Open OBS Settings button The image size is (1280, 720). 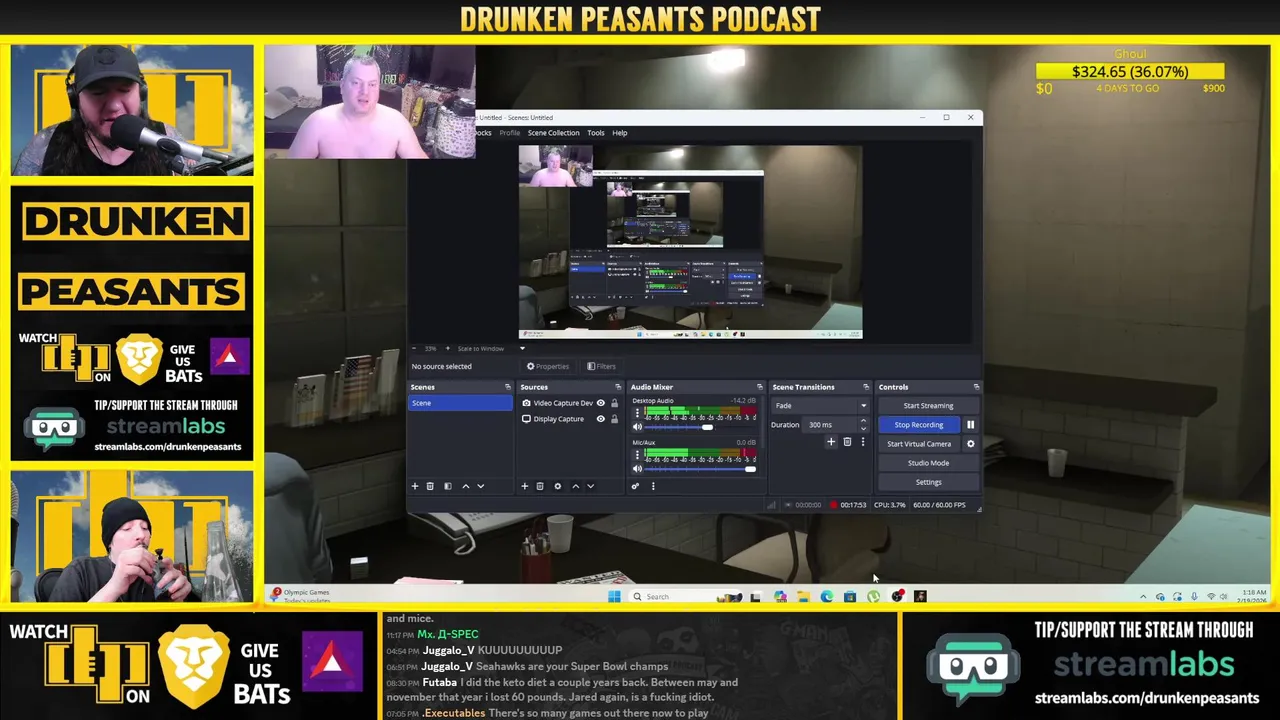928,482
